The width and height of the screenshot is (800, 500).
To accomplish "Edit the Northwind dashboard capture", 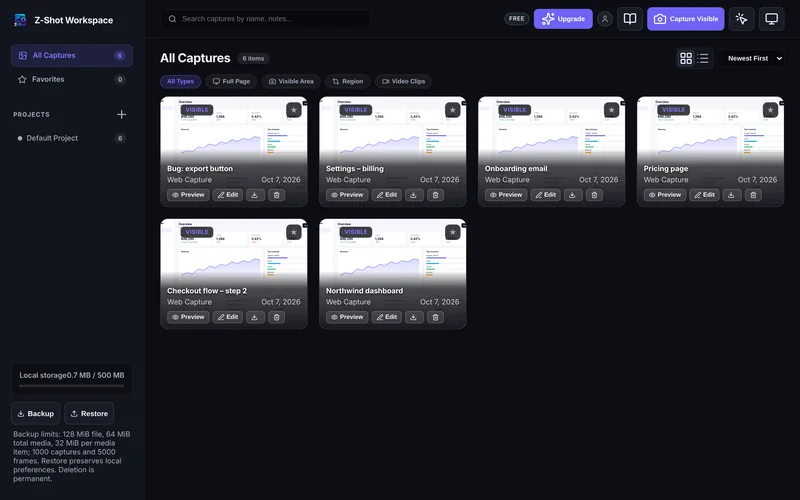I will (387, 317).
